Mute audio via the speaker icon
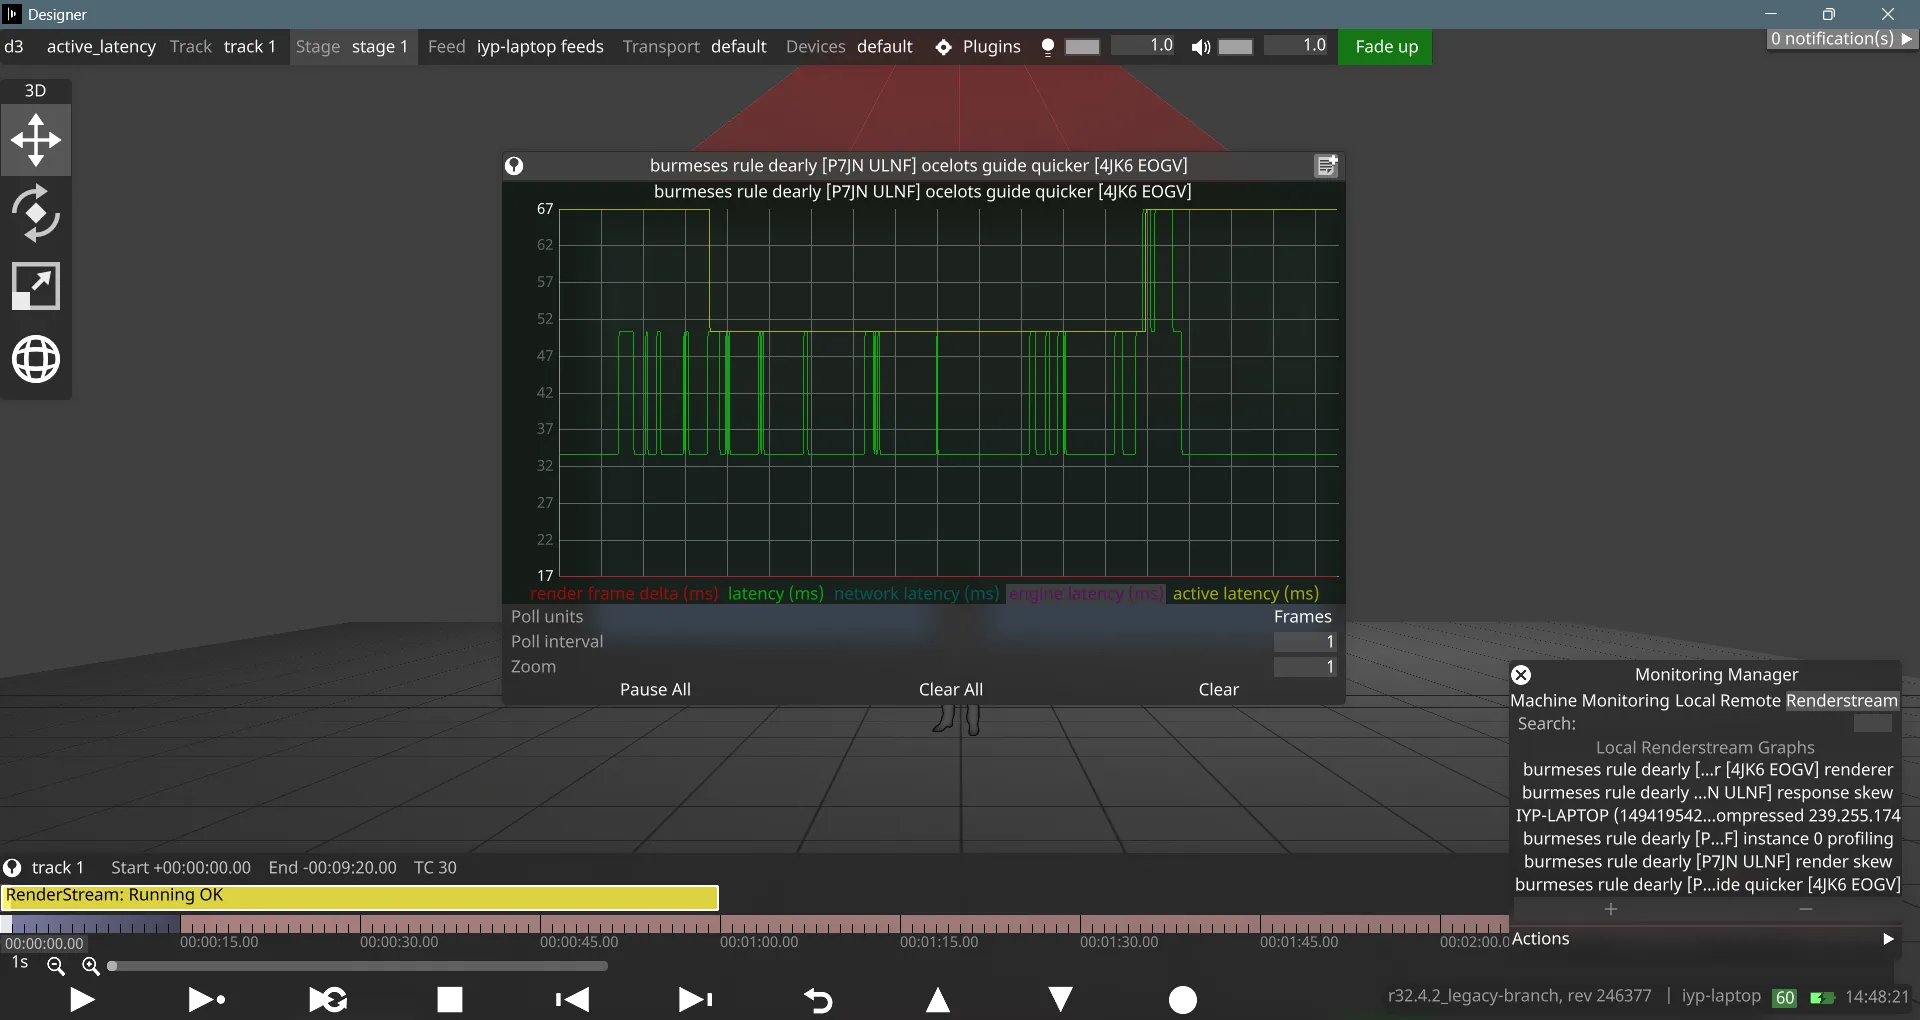1920x1020 pixels. (1201, 48)
